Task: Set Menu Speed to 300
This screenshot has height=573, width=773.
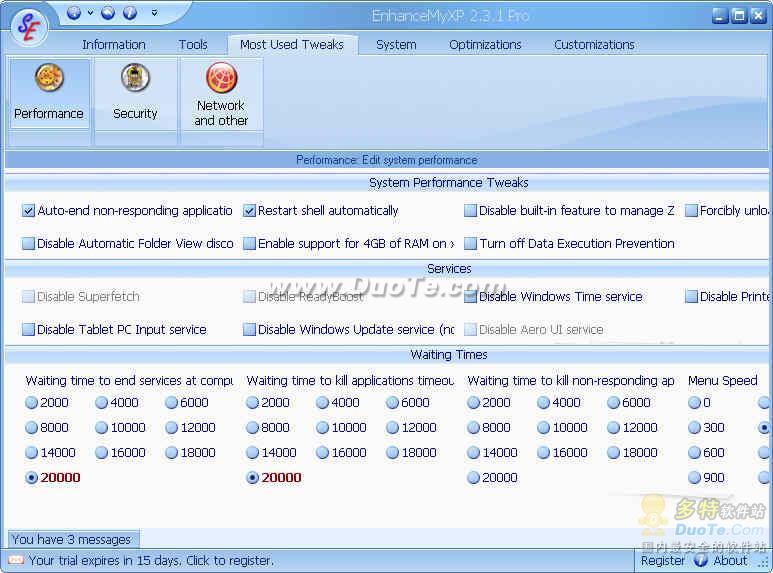Action: [x=694, y=428]
